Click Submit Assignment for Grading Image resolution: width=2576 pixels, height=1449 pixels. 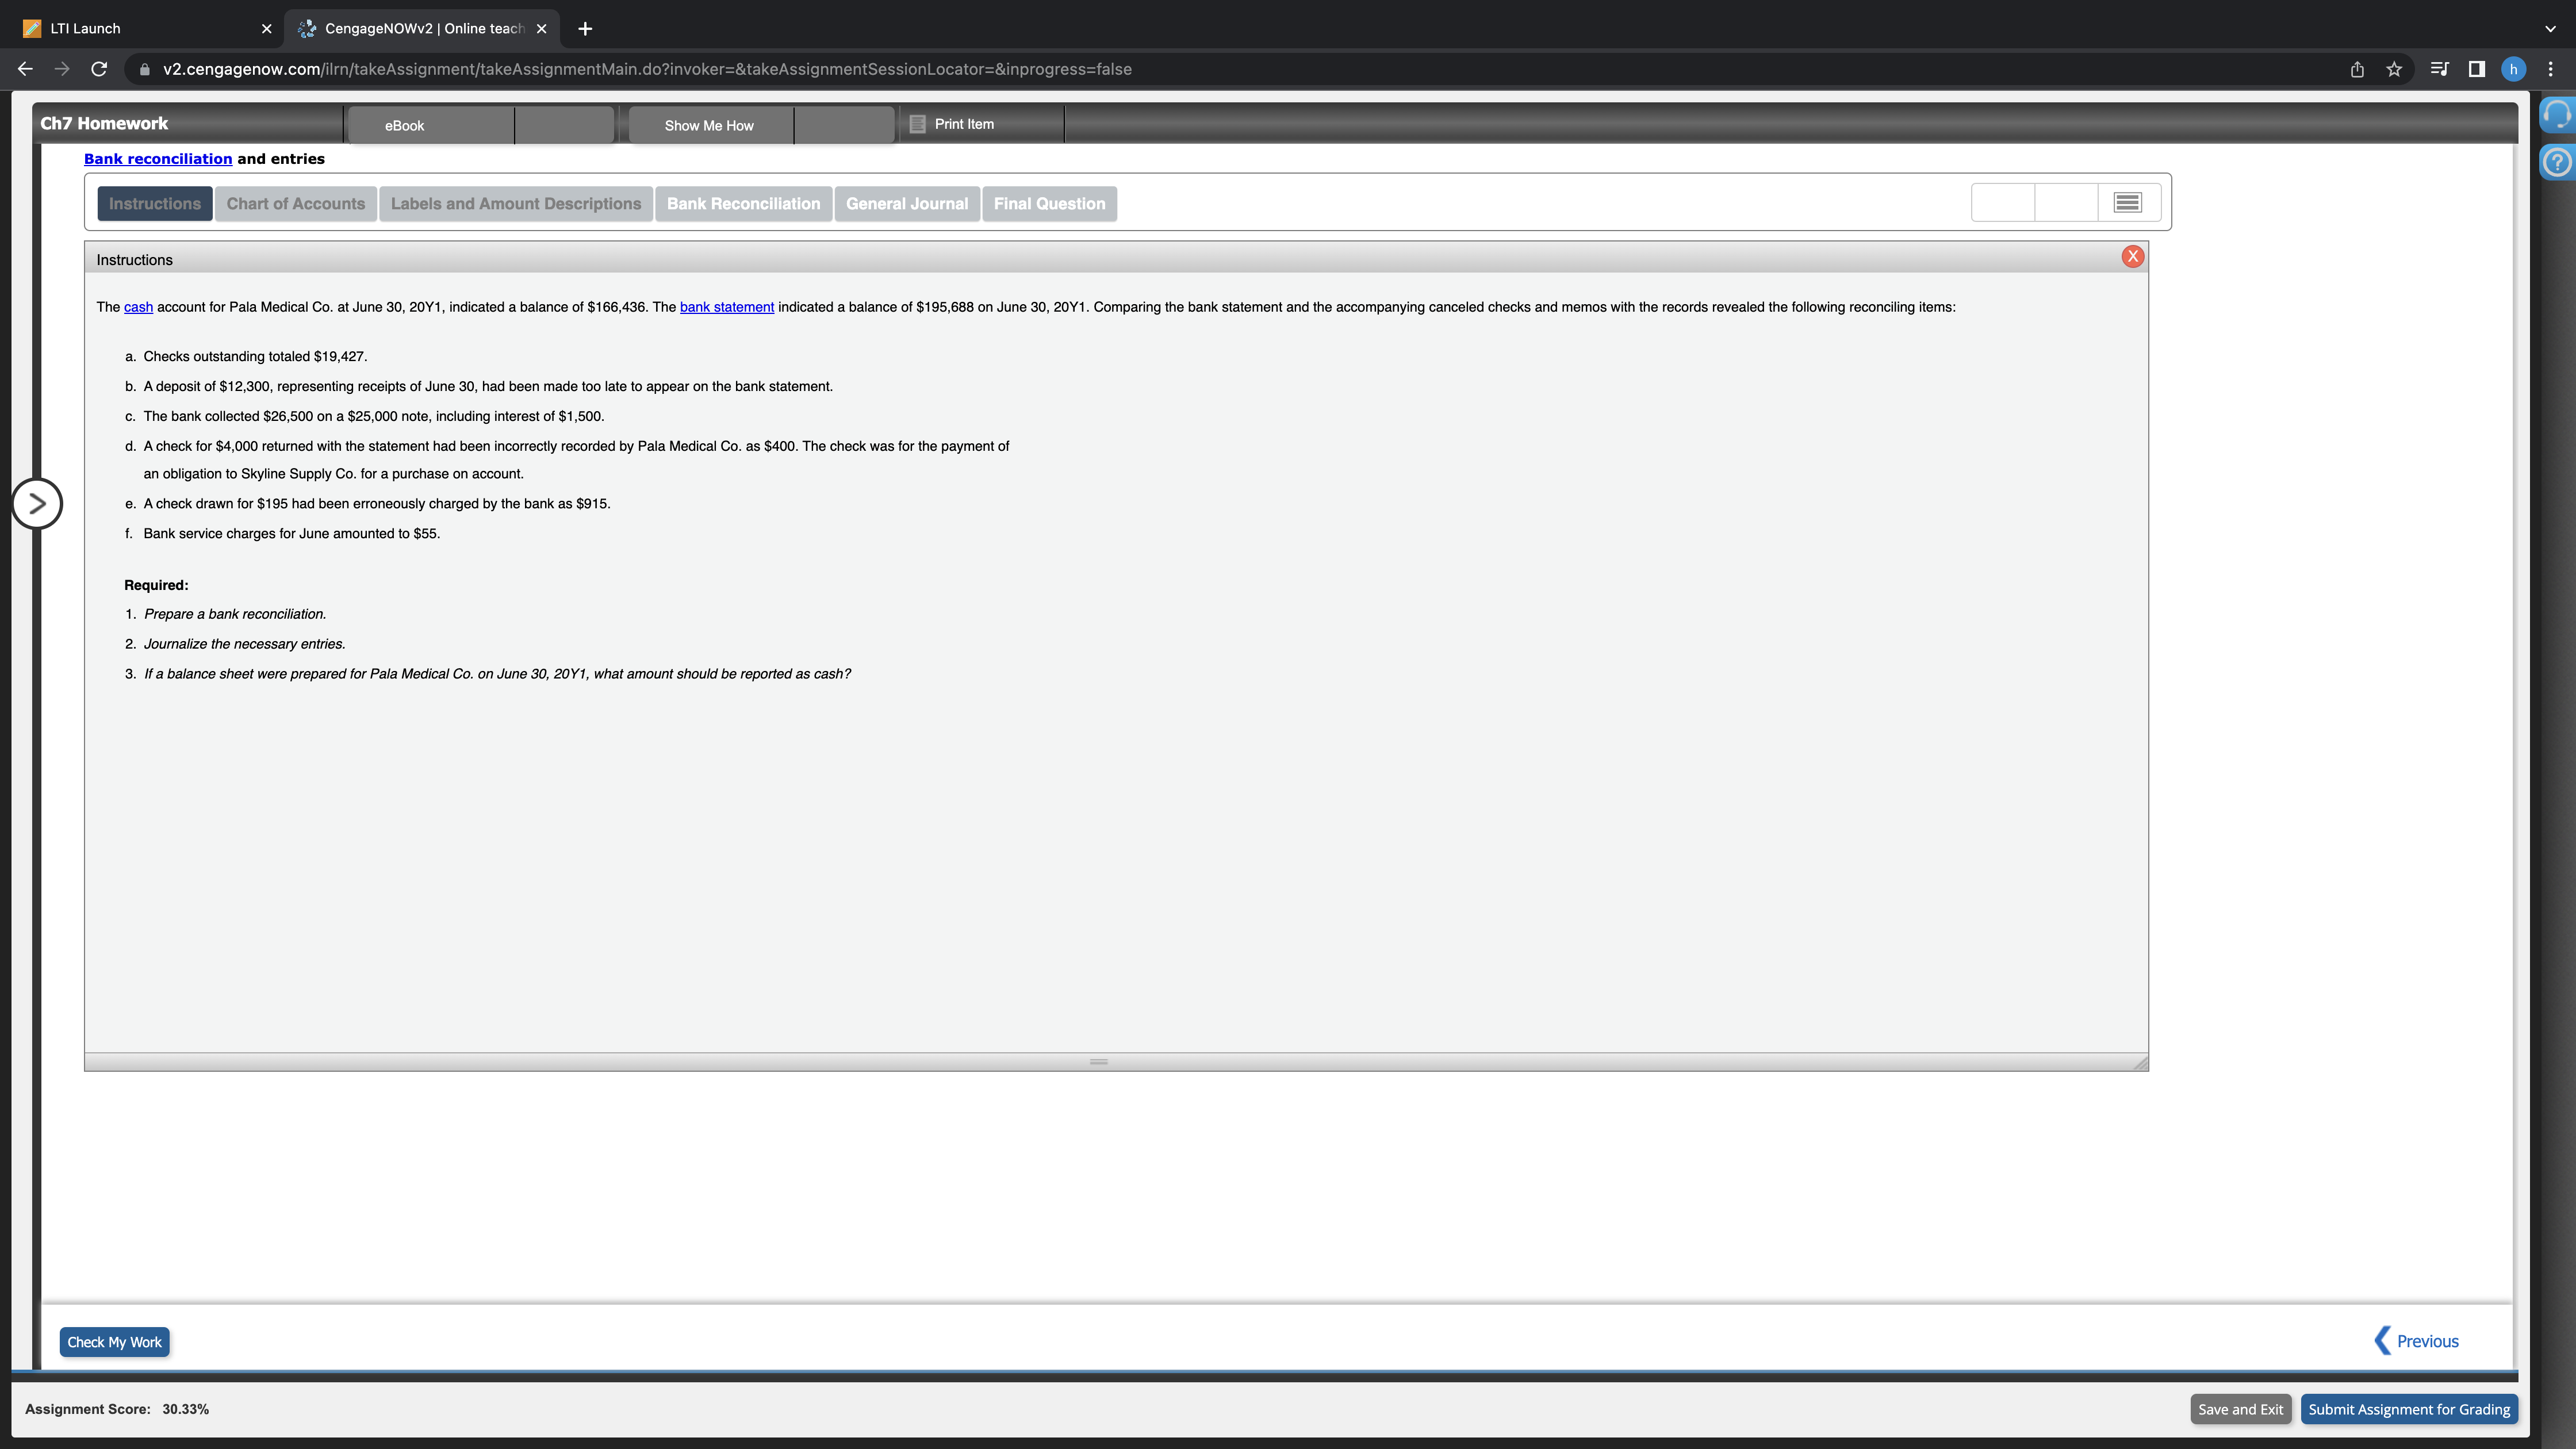coord(2409,1408)
